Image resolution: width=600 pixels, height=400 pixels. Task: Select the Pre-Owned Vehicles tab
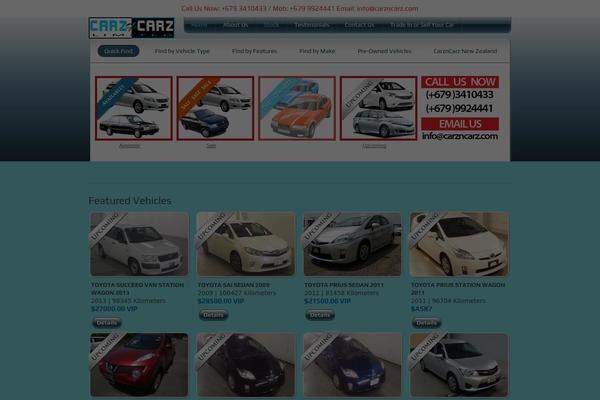[385, 51]
